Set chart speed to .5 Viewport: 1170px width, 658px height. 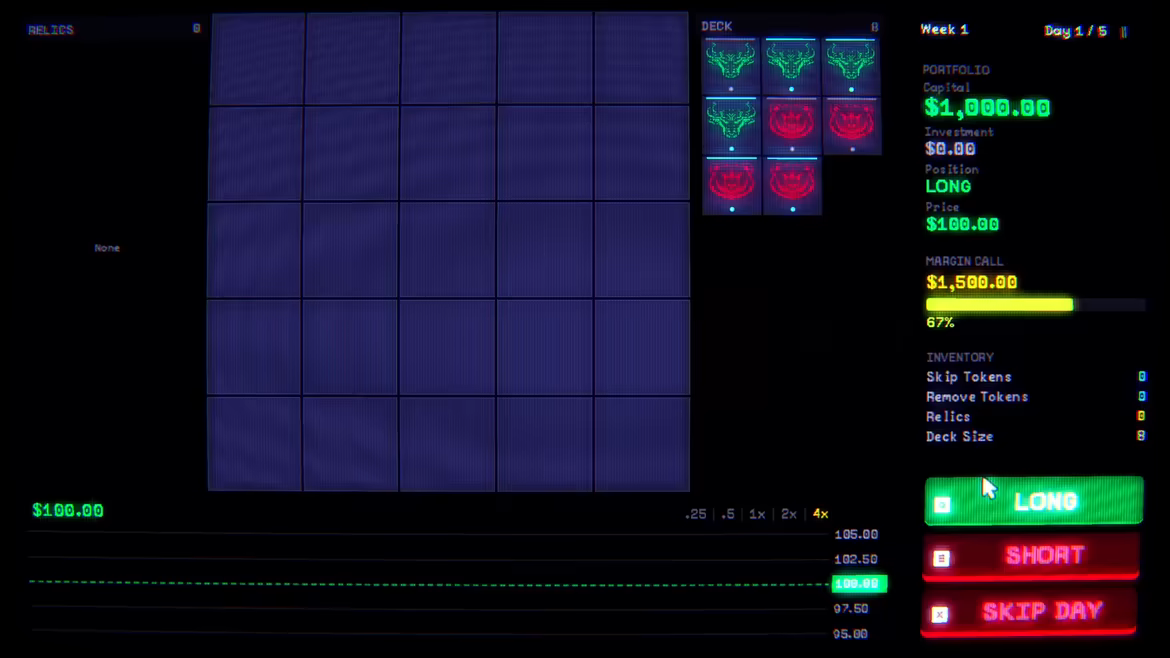728,514
